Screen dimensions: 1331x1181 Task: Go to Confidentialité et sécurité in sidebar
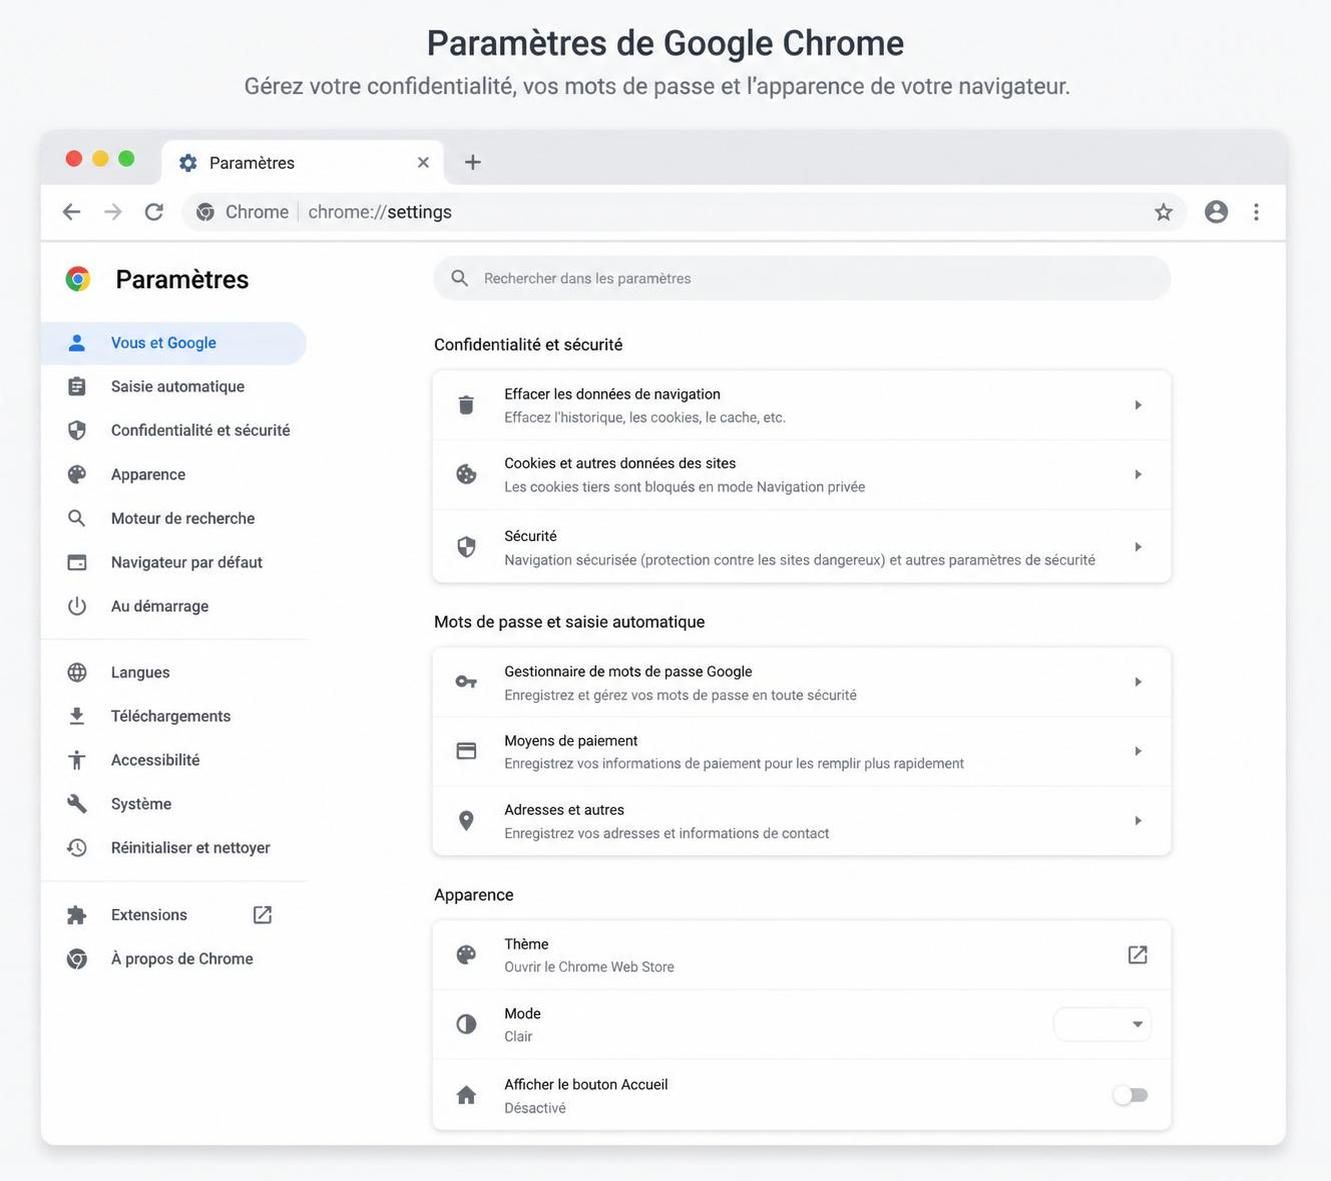(173, 431)
